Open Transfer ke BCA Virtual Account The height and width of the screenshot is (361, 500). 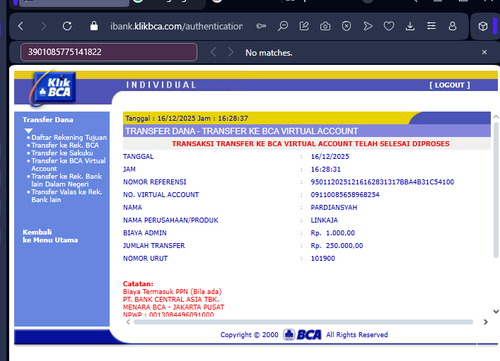click(68, 165)
